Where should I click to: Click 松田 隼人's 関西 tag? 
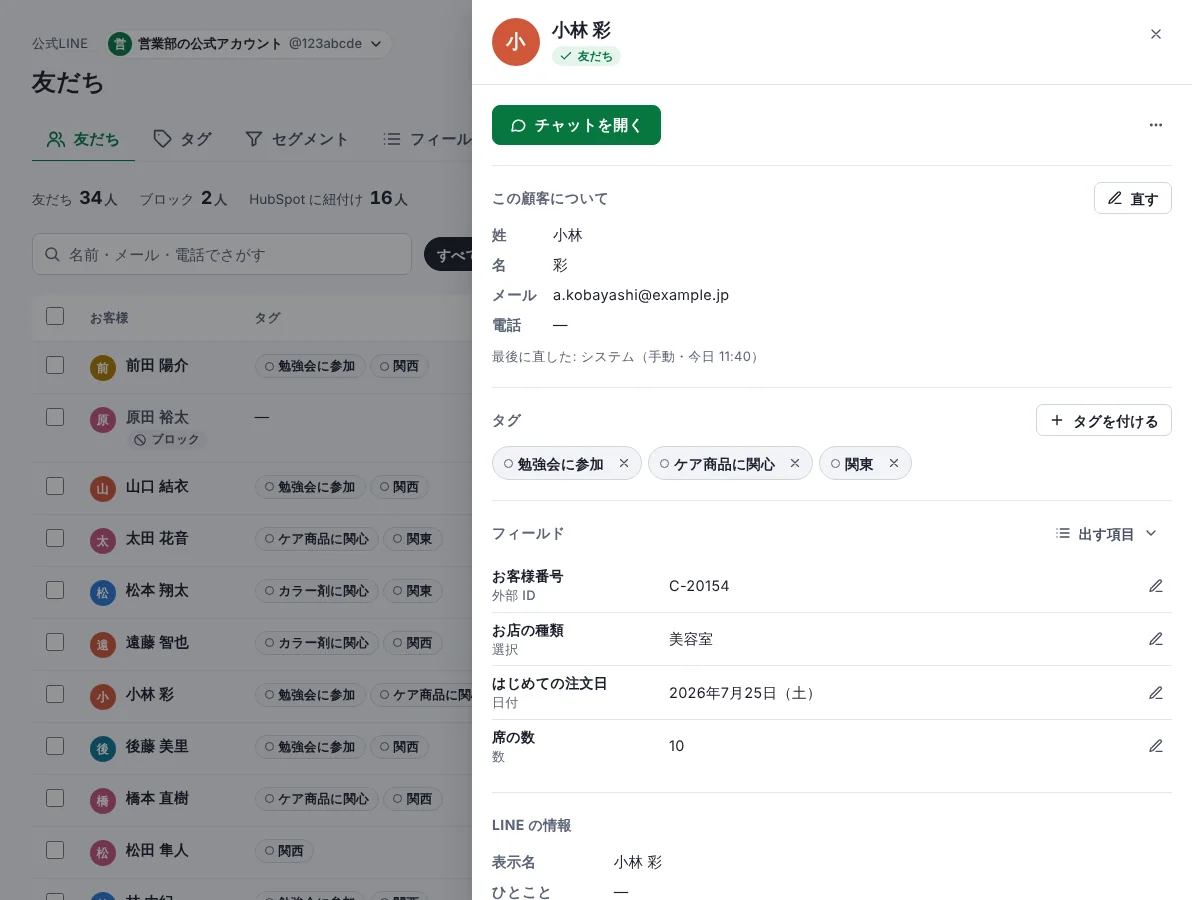pyautogui.click(x=284, y=851)
